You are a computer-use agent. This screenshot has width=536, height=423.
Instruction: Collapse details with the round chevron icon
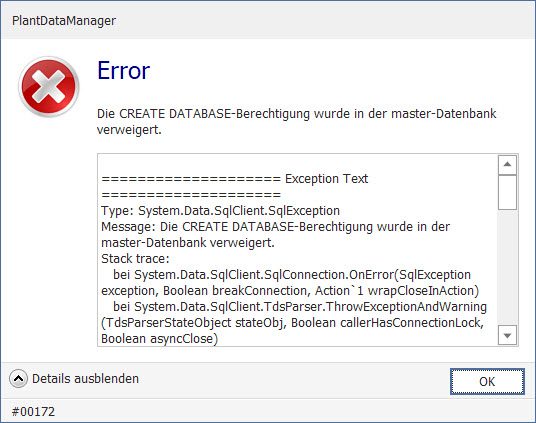point(18,379)
